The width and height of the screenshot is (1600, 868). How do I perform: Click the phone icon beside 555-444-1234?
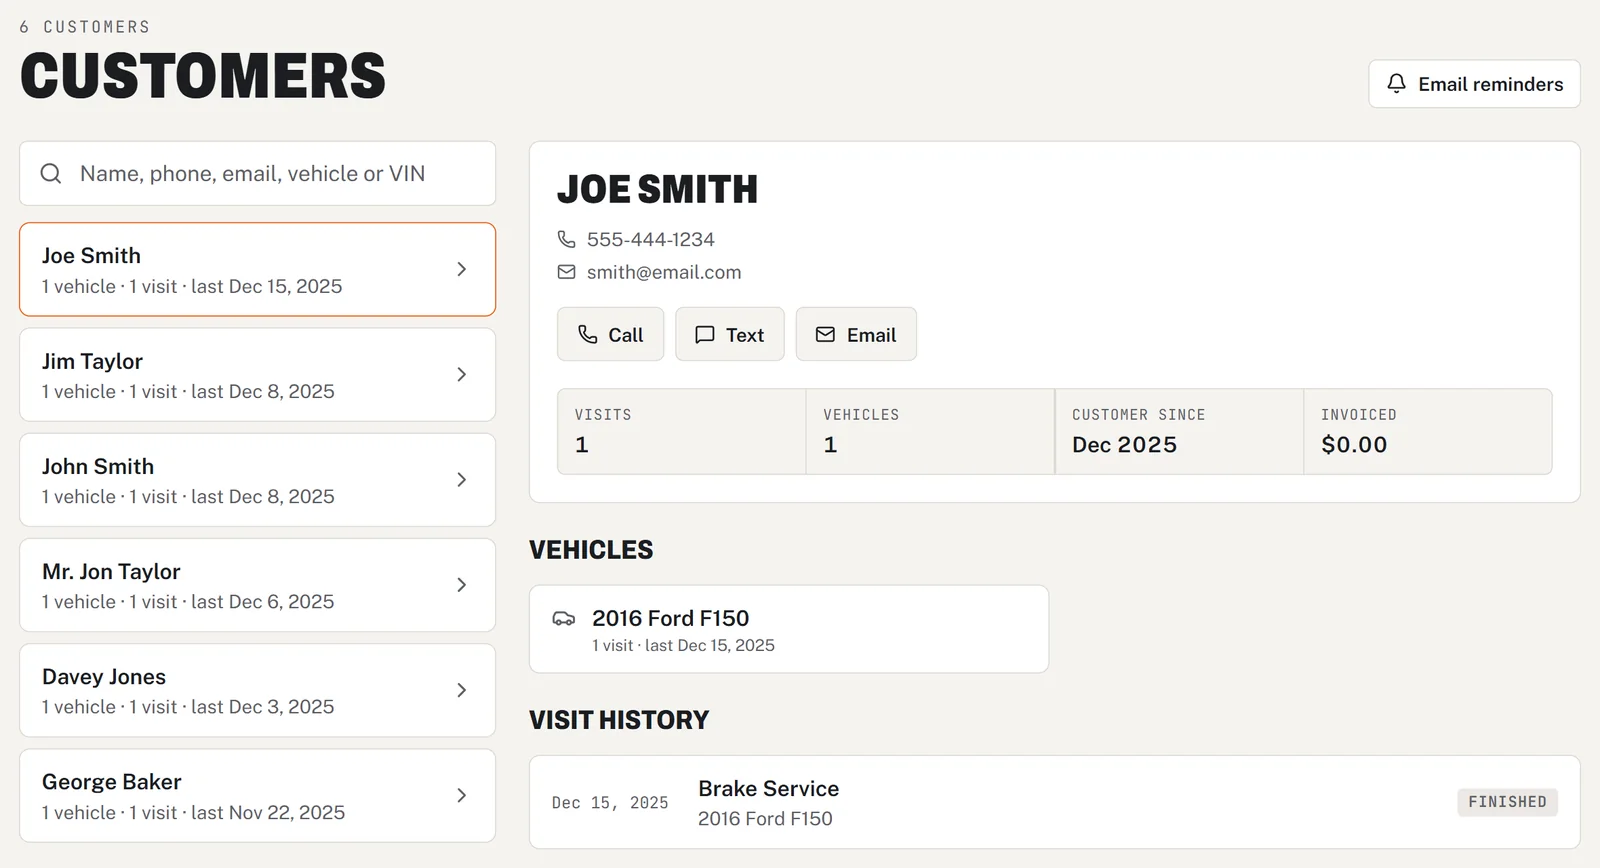click(566, 239)
